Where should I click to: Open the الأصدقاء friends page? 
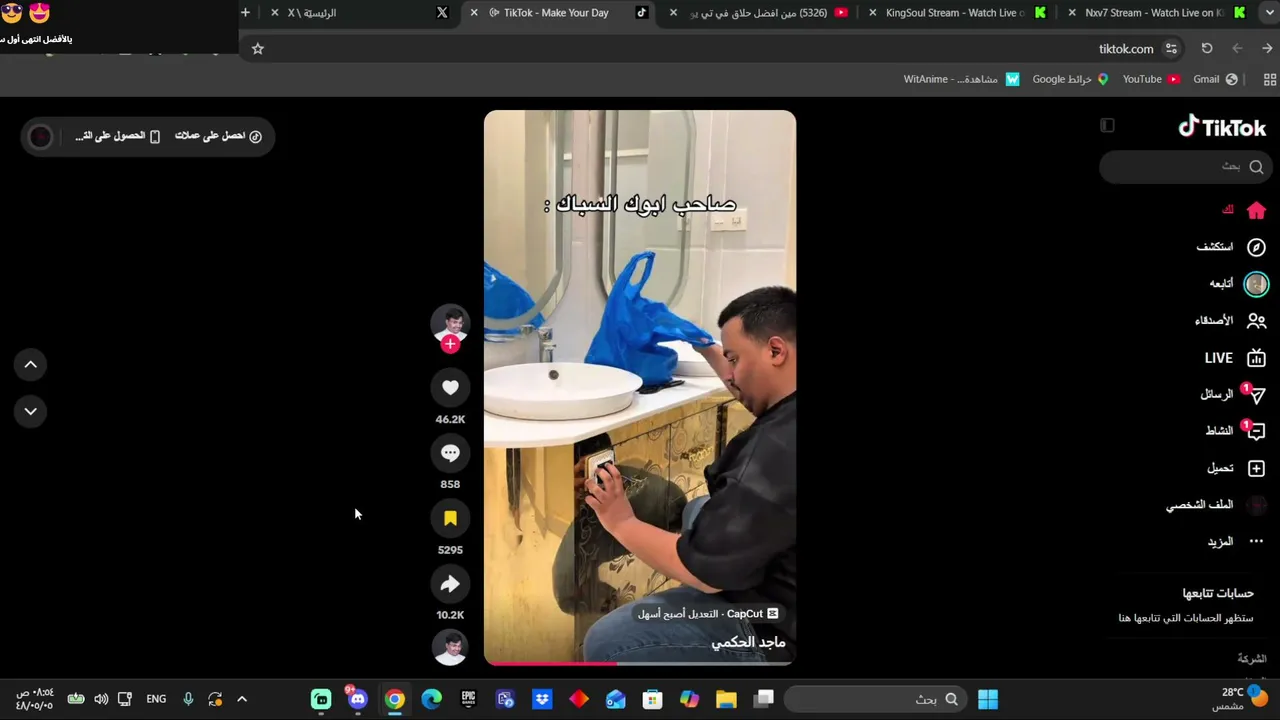tap(1231, 321)
